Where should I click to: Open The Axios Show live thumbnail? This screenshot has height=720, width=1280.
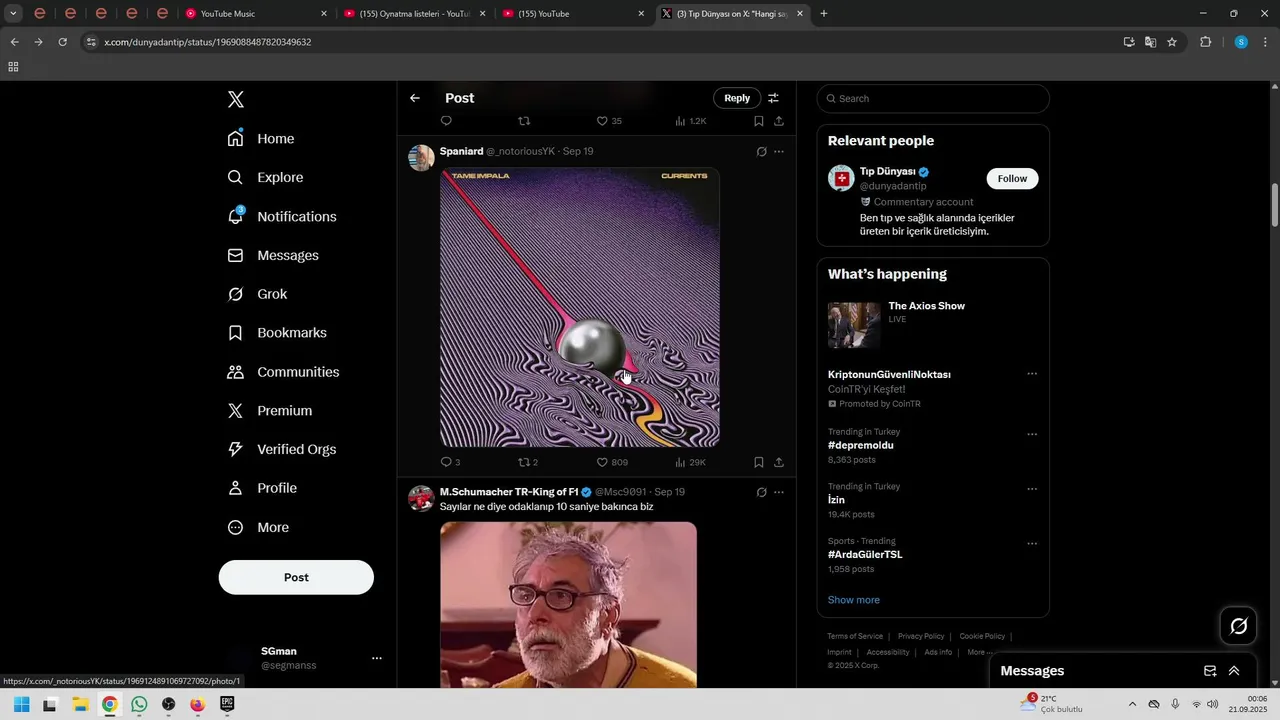coord(854,326)
